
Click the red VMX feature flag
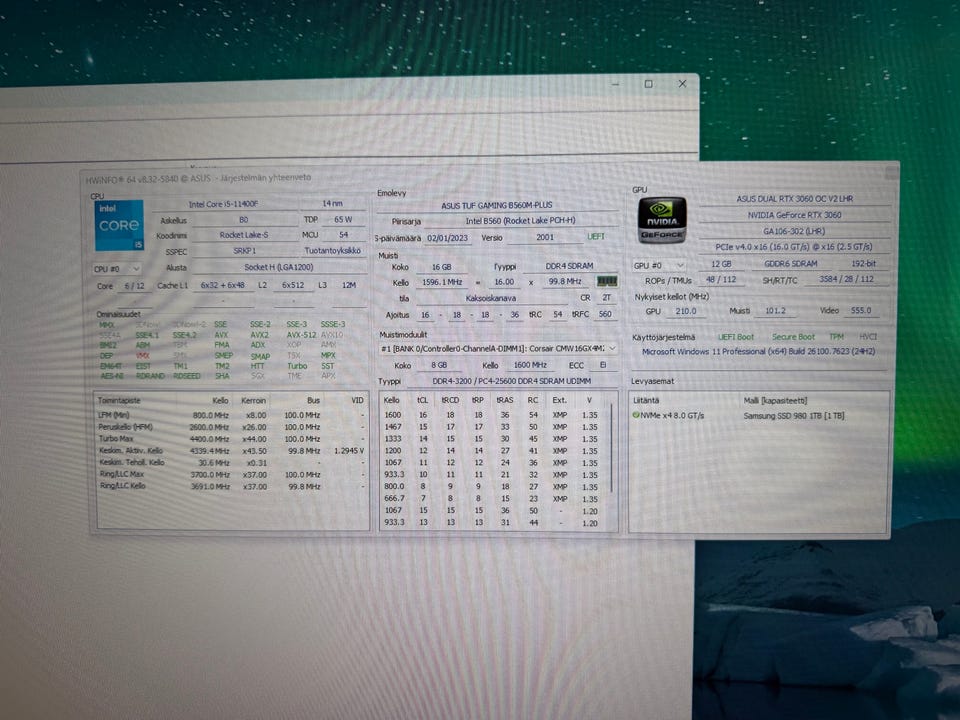point(143,355)
